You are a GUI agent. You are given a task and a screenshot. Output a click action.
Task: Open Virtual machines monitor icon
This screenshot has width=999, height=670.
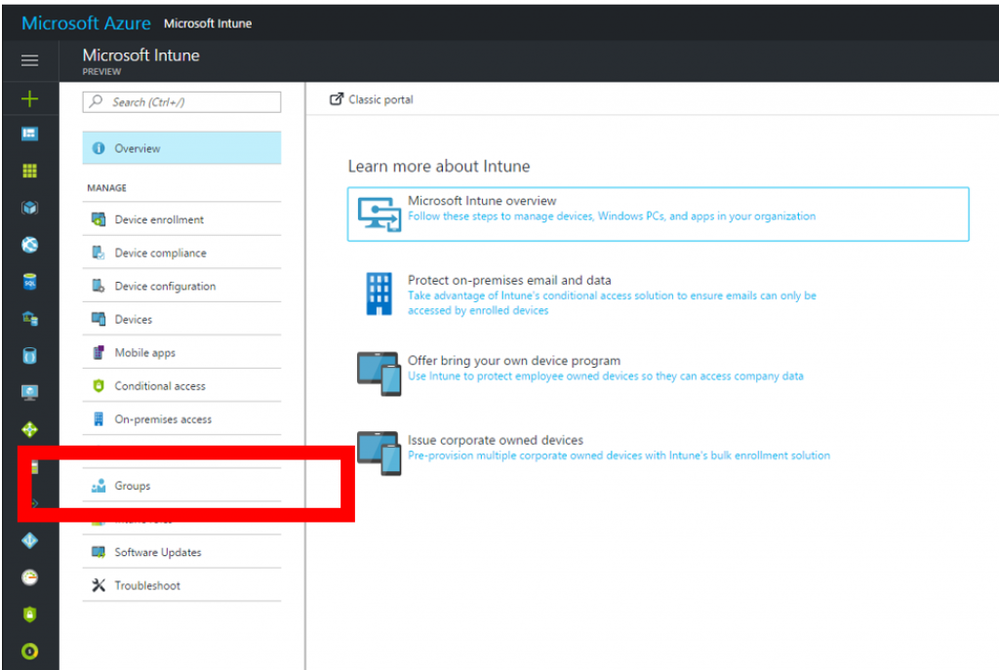29,392
